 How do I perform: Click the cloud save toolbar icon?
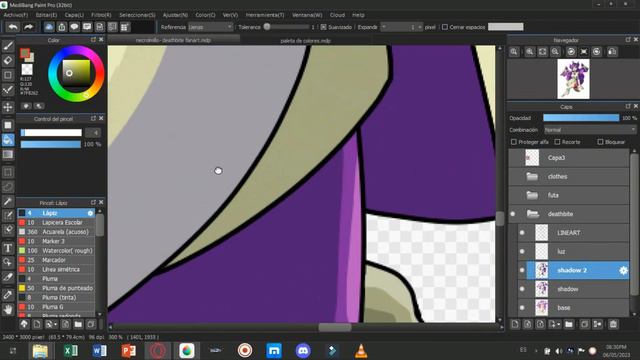click(x=49, y=27)
